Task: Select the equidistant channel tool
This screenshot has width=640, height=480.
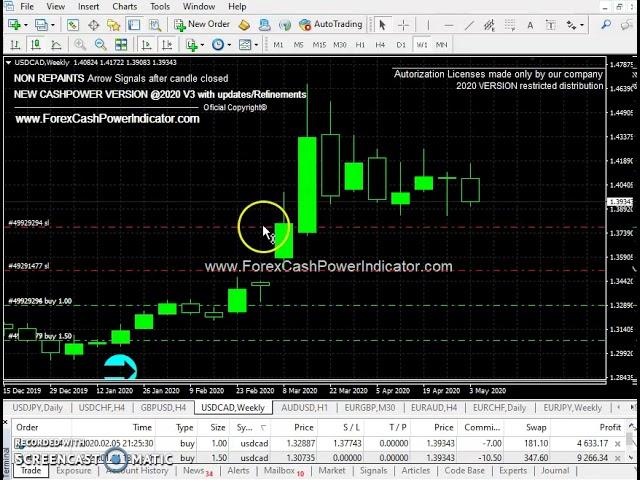Action: [489, 25]
